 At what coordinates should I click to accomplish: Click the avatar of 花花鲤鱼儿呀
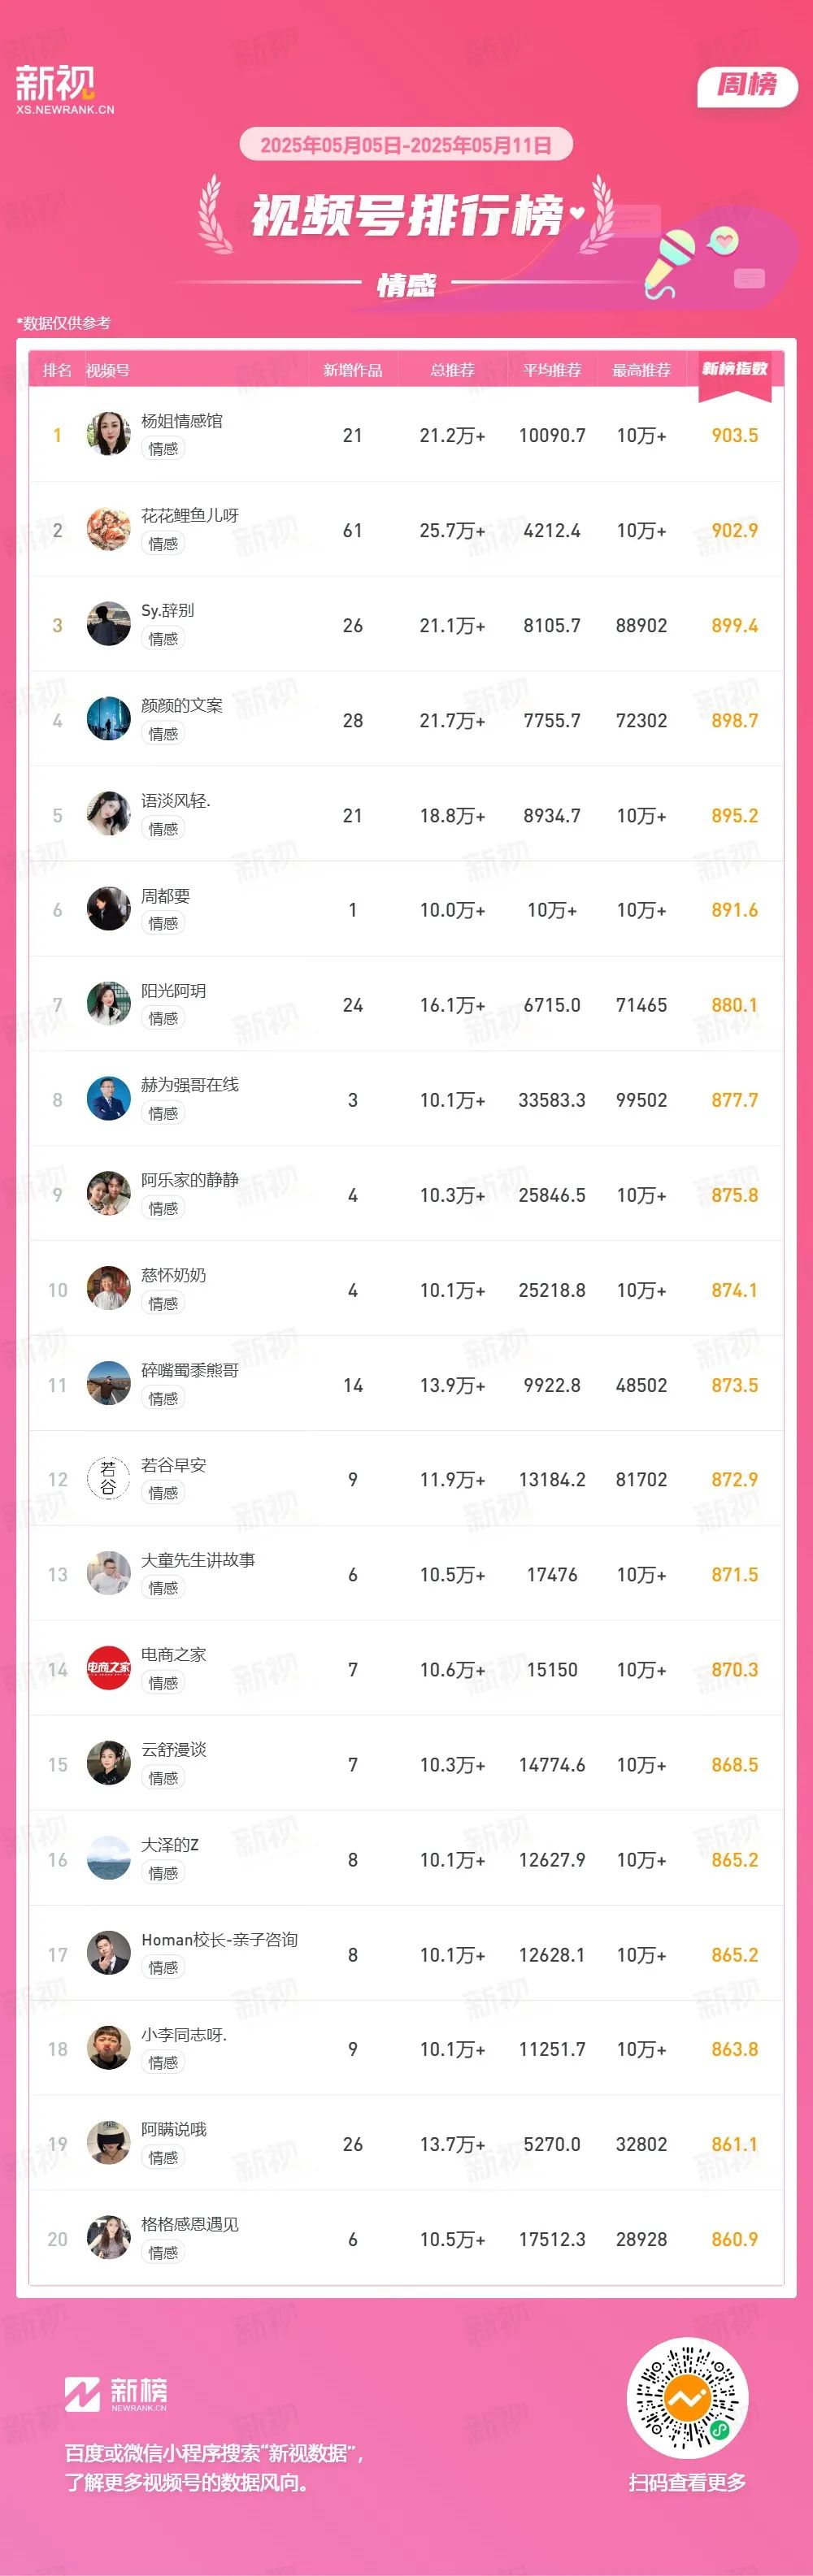coord(109,529)
